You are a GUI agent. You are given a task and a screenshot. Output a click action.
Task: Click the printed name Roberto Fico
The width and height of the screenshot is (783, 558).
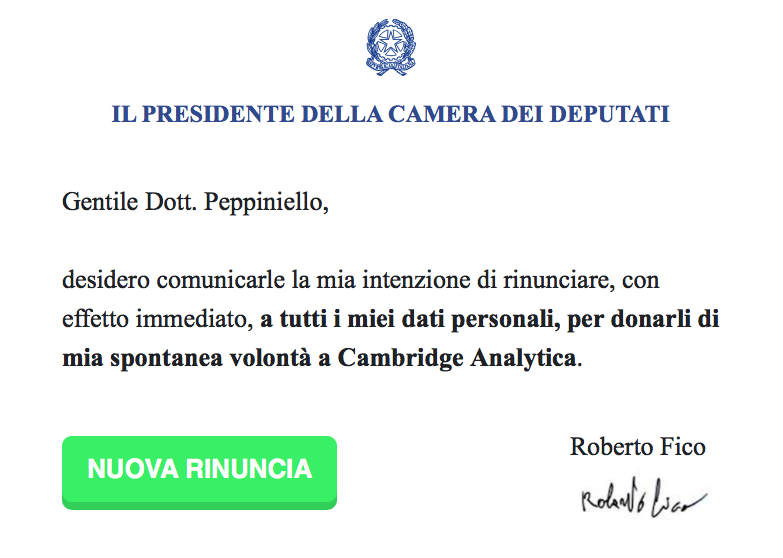pyautogui.click(x=637, y=446)
